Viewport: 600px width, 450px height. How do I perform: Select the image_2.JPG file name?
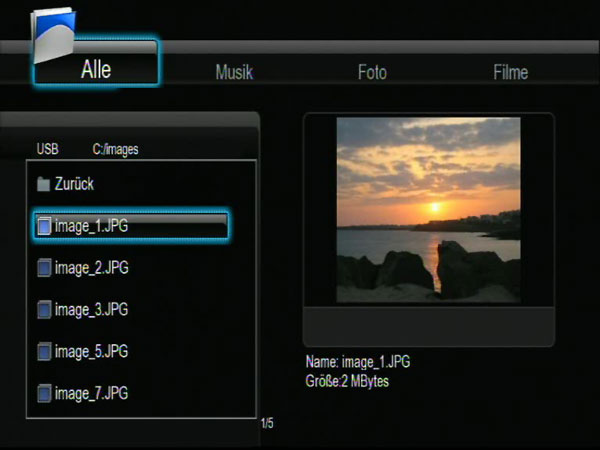[x=91, y=268]
